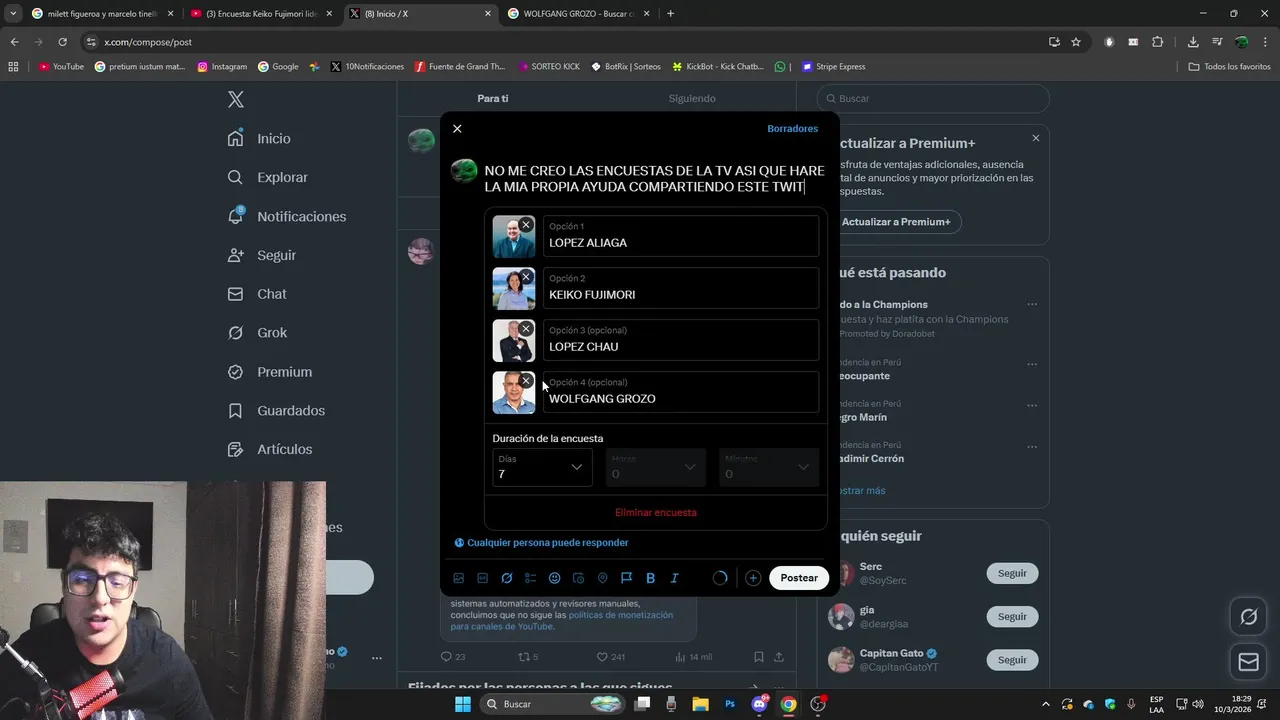Toggle the poll icon in composer

click(x=531, y=578)
